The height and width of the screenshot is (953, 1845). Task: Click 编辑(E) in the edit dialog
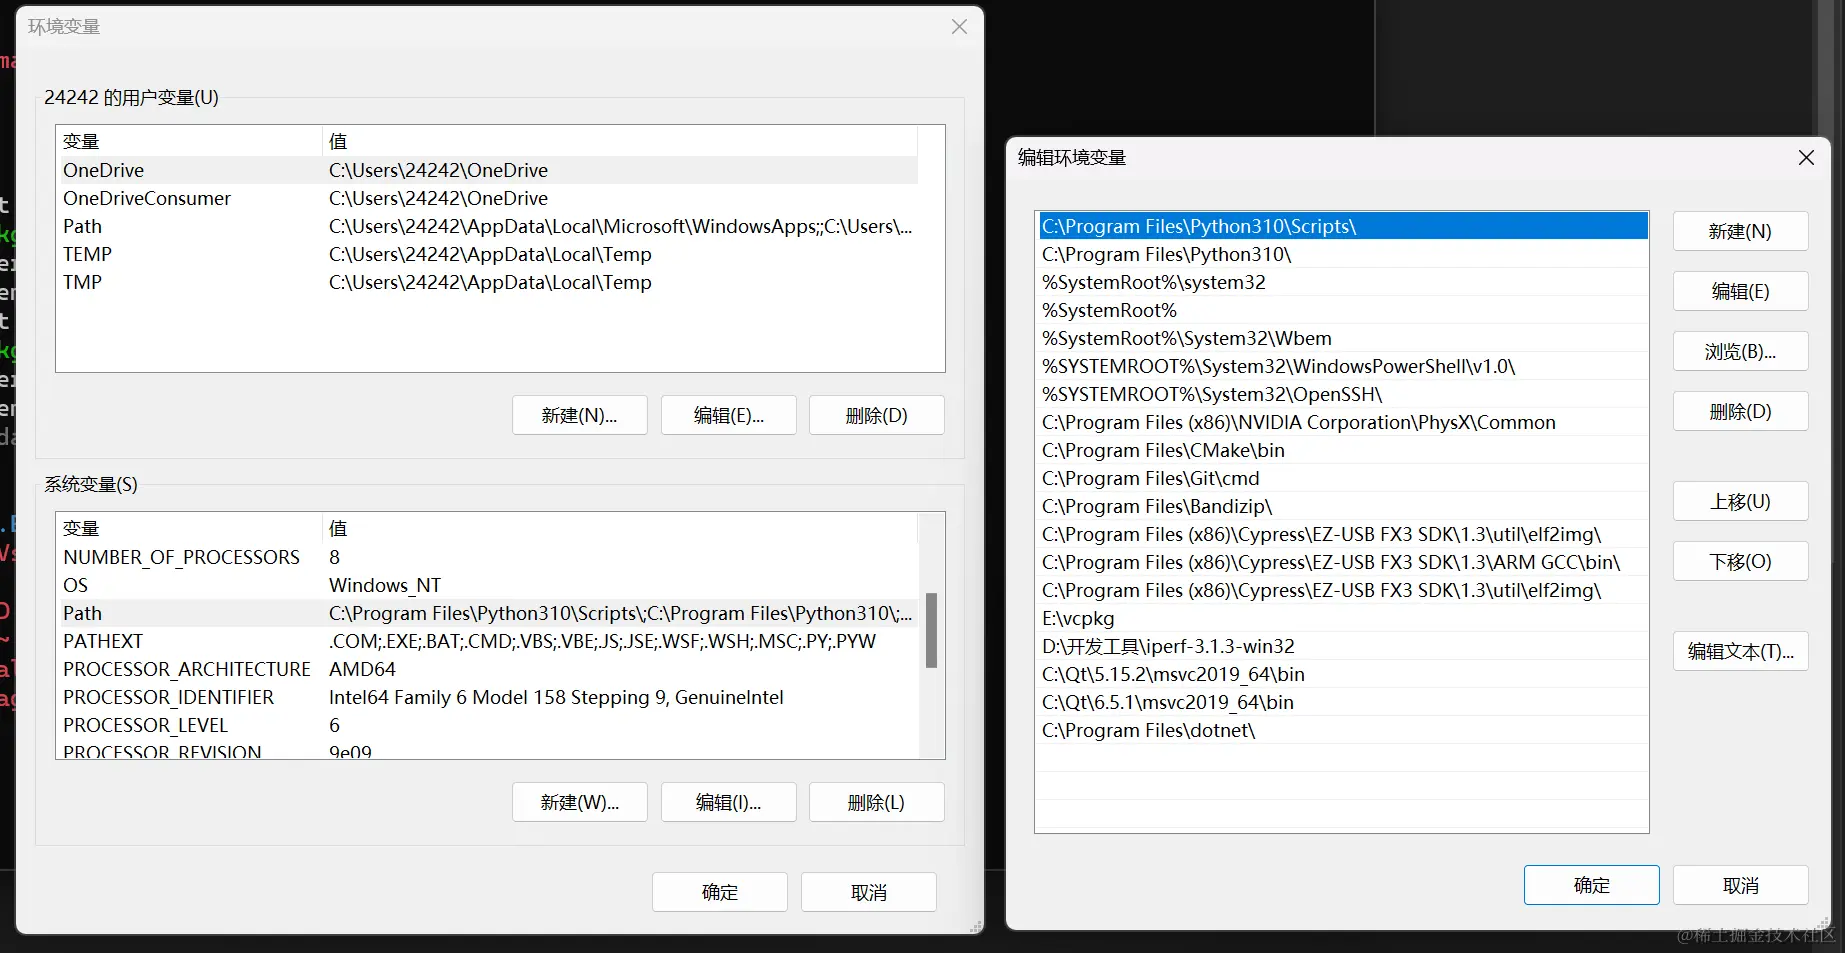[1740, 291]
